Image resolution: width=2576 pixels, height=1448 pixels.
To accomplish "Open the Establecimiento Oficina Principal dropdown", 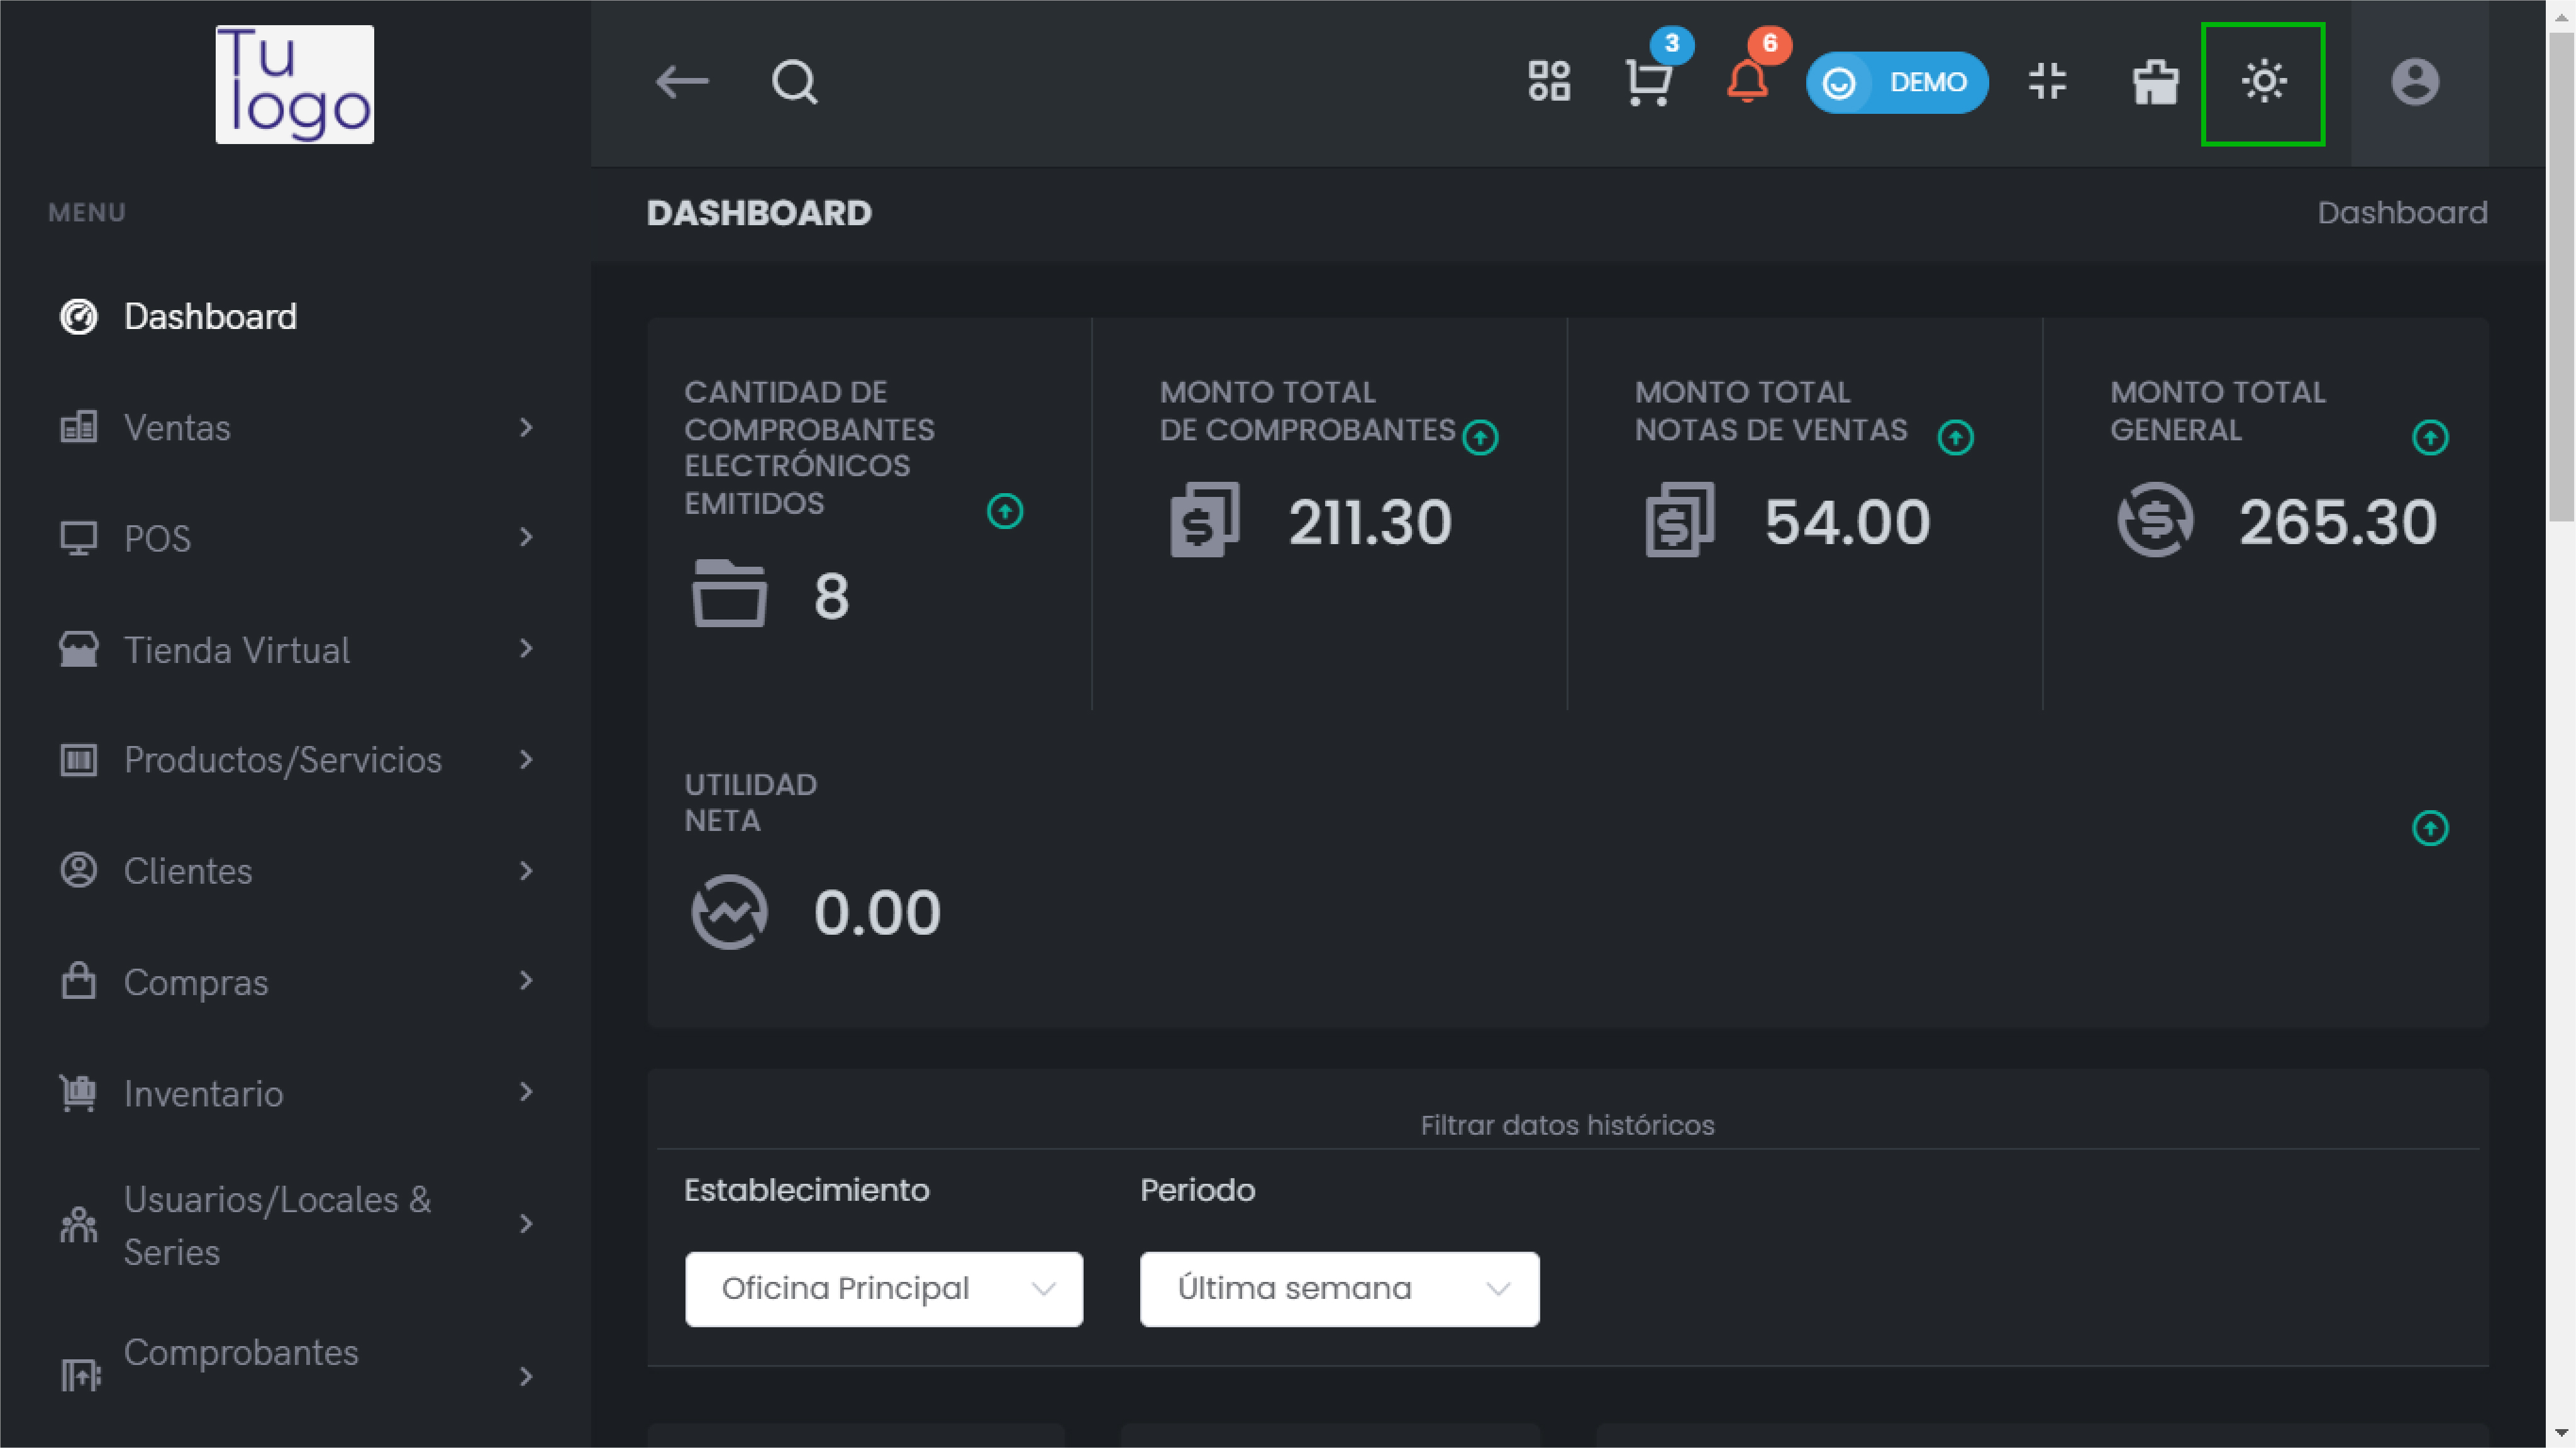I will (883, 1289).
